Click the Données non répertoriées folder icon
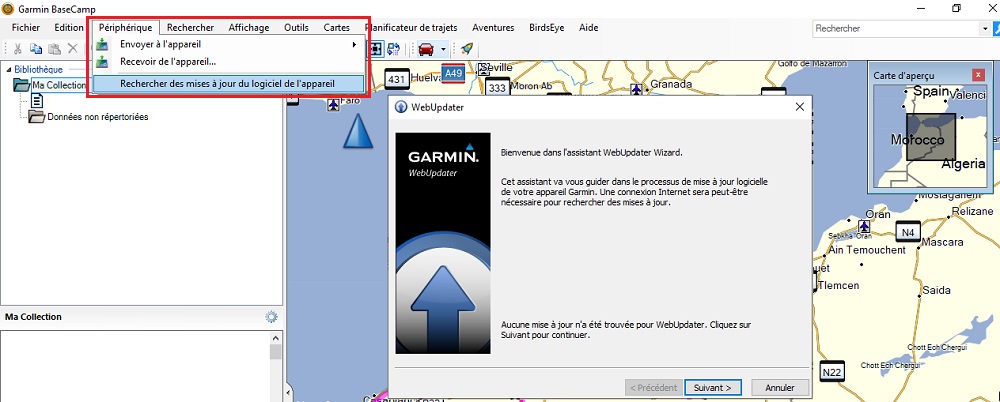Screen dimensions: 1000x402 tap(37, 117)
